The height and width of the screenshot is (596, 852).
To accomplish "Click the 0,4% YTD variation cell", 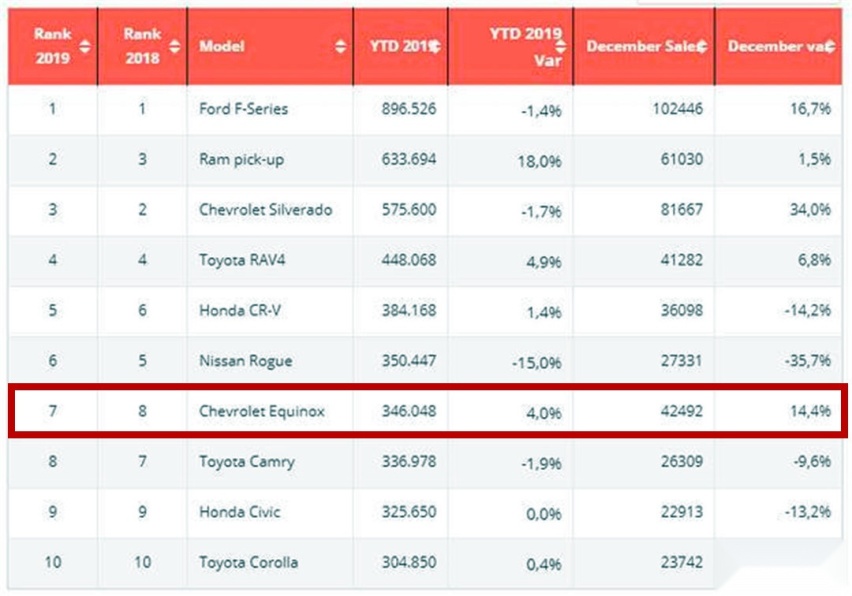I will click(x=544, y=564).
